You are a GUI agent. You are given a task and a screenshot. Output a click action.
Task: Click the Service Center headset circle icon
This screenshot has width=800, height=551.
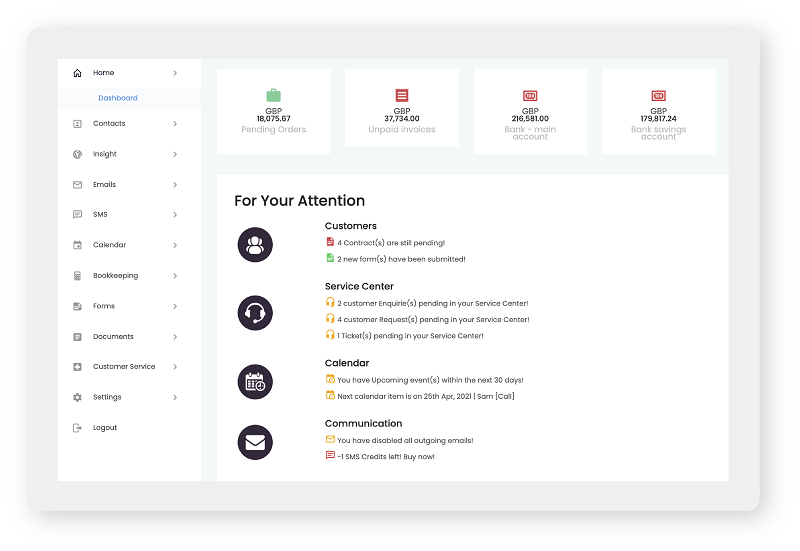coord(255,312)
